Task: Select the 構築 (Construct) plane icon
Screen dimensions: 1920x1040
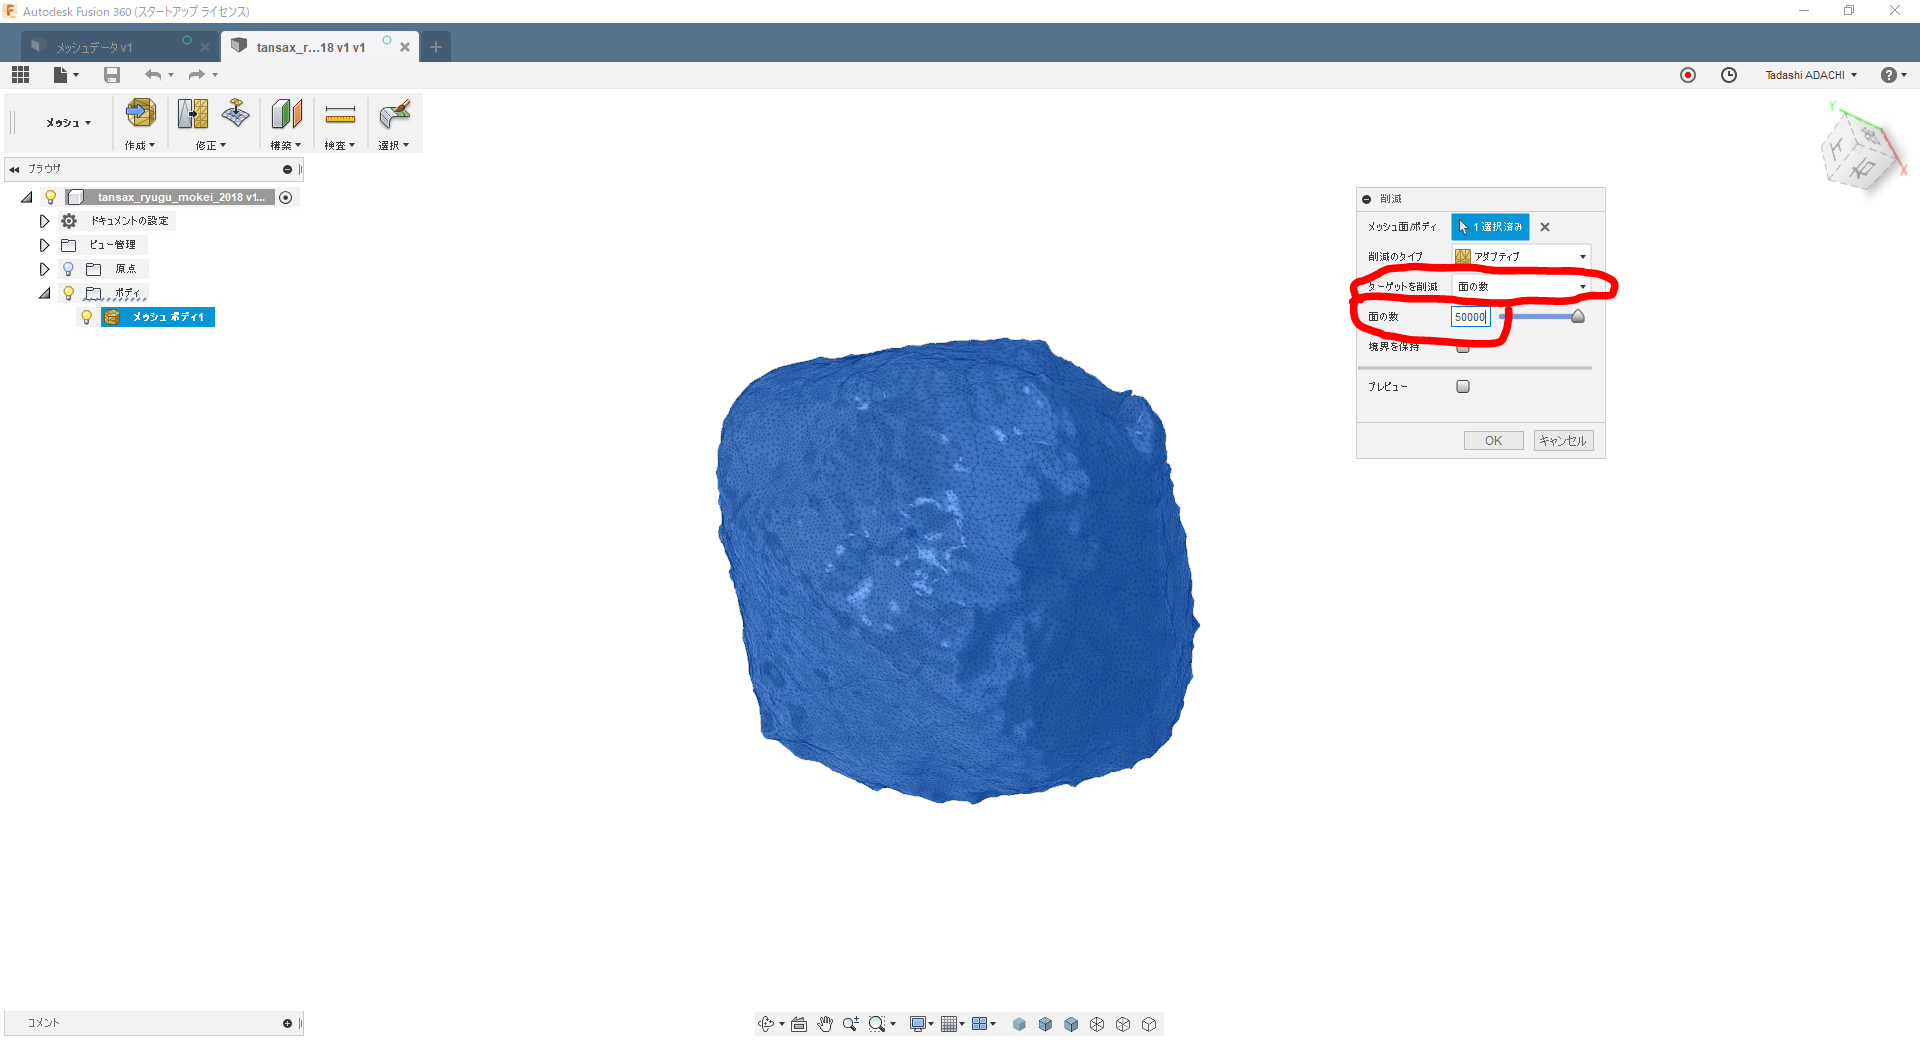Action: pos(286,113)
